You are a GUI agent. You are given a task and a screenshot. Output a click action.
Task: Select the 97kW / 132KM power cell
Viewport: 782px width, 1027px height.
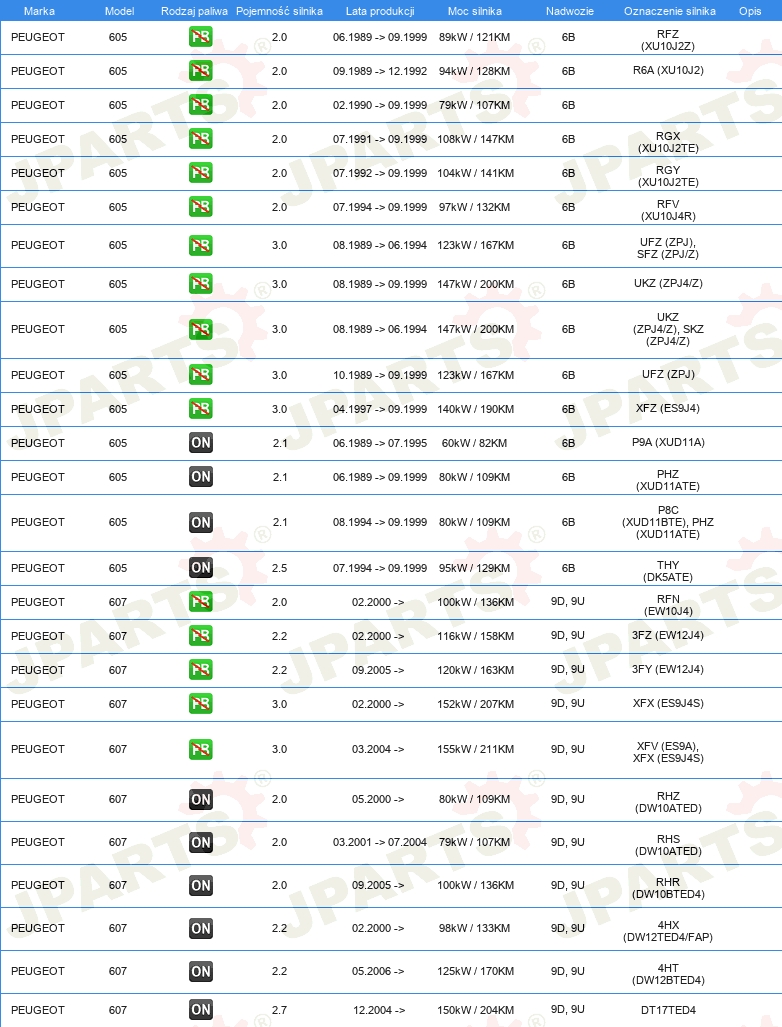tap(475, 208)
